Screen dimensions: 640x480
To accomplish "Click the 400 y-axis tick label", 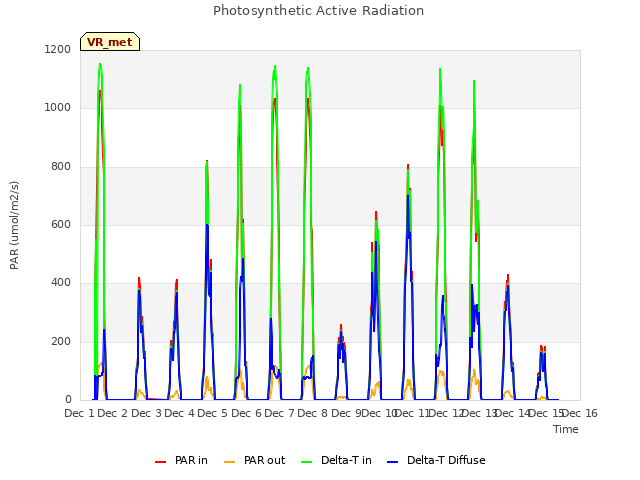I will tap(60, 283).
